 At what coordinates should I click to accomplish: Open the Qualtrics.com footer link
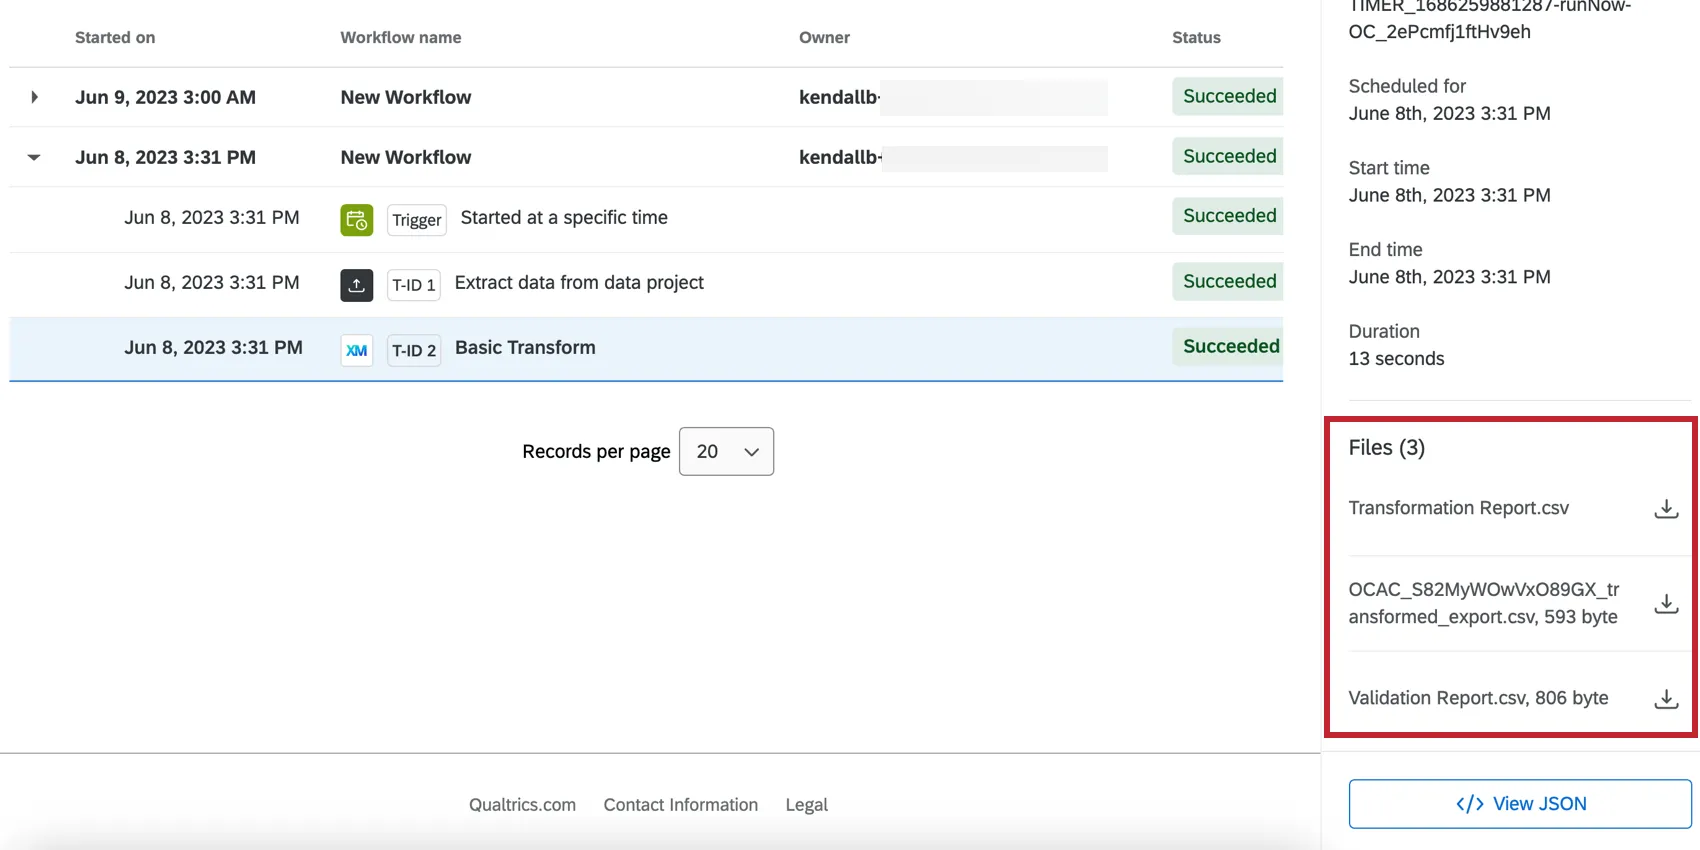(522, 805)
